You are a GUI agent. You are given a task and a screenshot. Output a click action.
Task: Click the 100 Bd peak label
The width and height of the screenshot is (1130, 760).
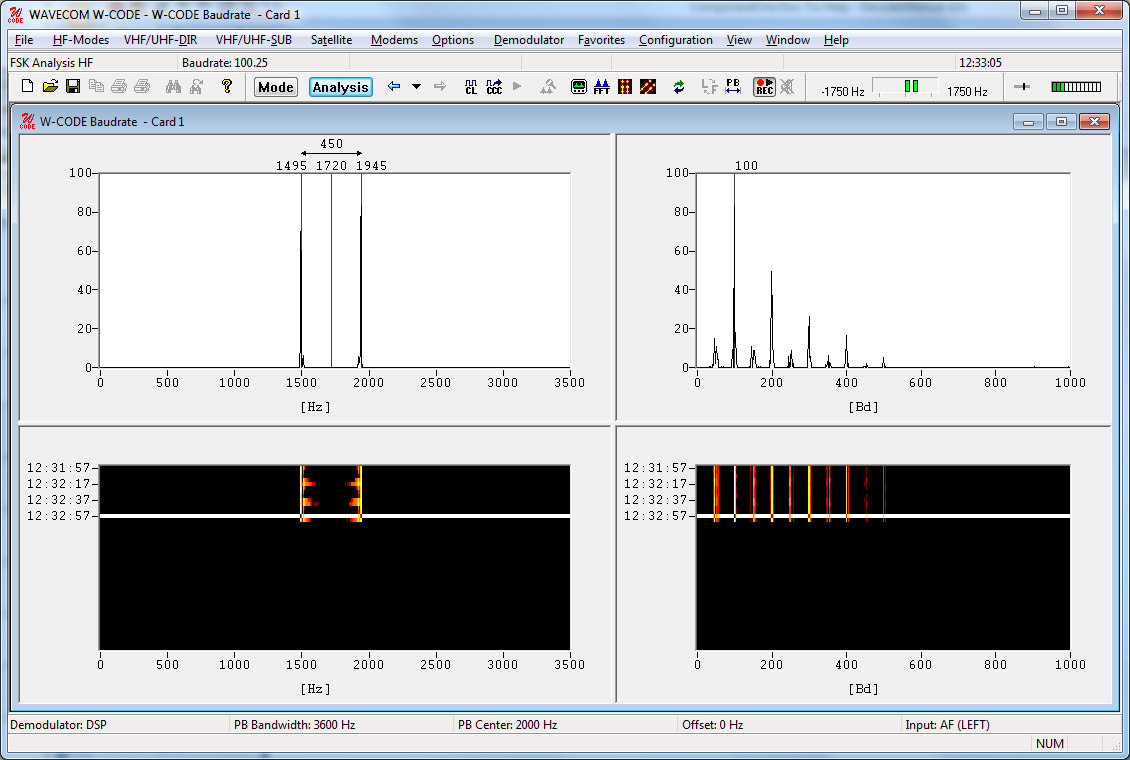pyautogui.click(x=746, y=166)
